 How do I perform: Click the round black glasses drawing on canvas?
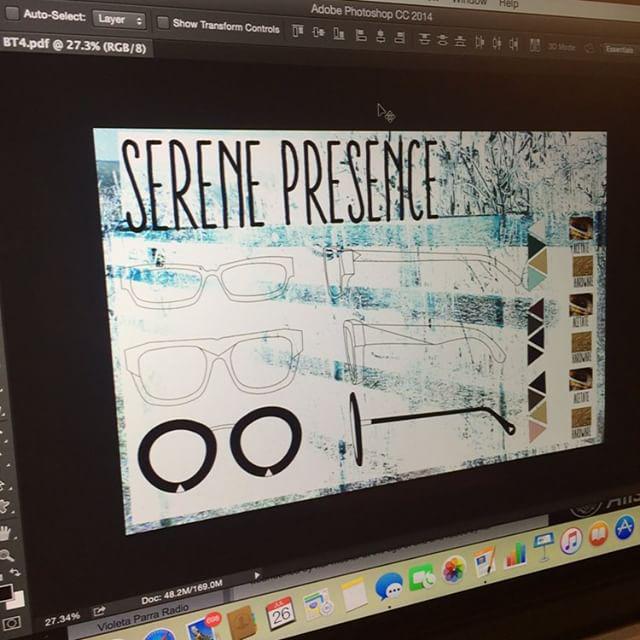pos(220,448)
